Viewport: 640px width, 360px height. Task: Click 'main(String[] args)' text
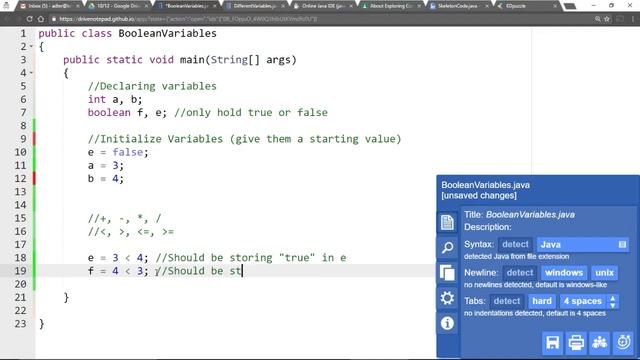coord(238,60)
